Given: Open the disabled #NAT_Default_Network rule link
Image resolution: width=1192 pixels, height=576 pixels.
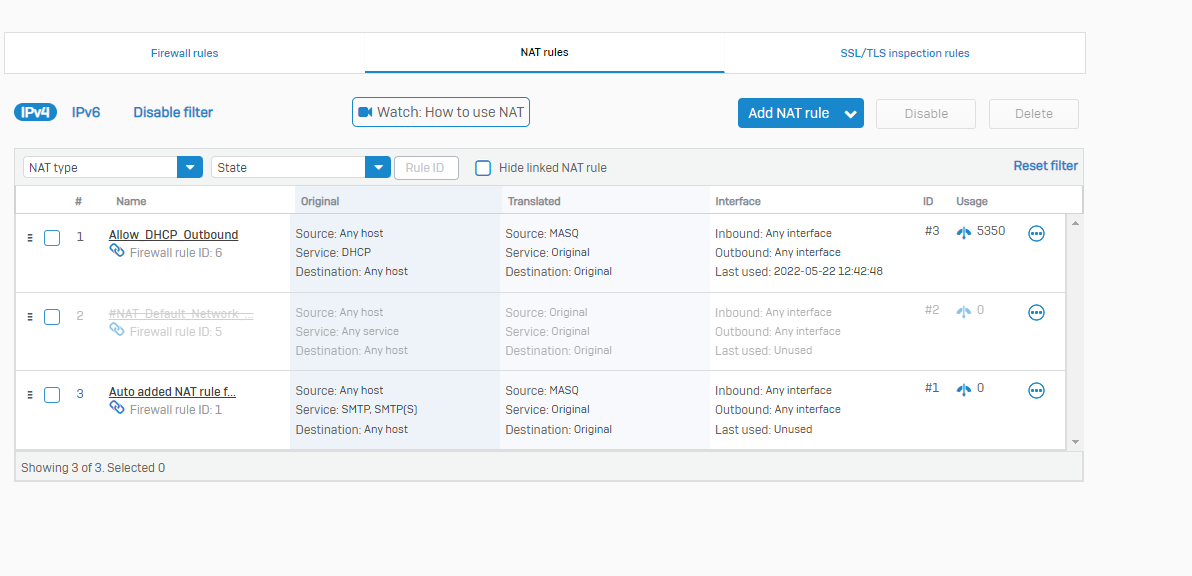Looking at the screenshot, I should pyautogui.click(x=181, y=314).
